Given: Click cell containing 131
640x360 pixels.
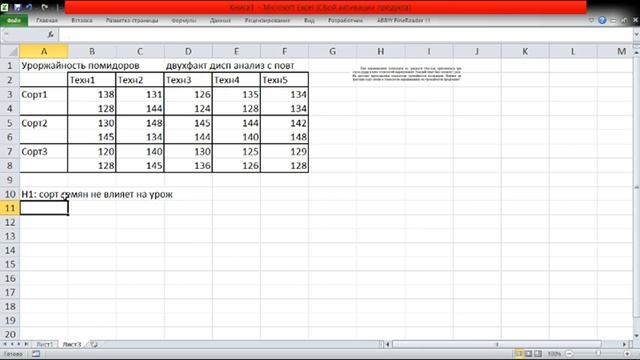Looking at the screenshot, I should [x=140, y=94].
